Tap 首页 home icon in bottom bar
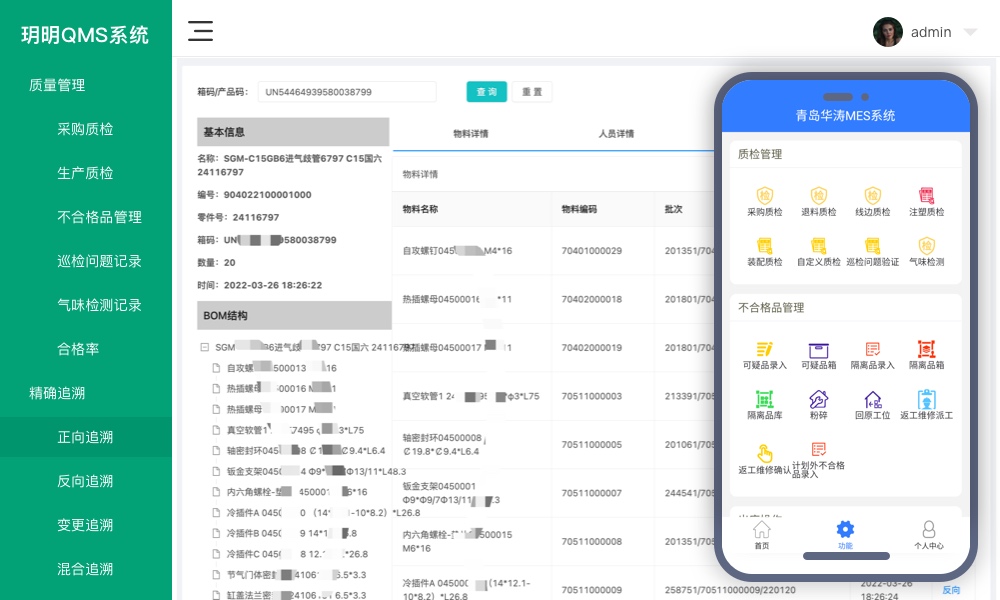 762,530
